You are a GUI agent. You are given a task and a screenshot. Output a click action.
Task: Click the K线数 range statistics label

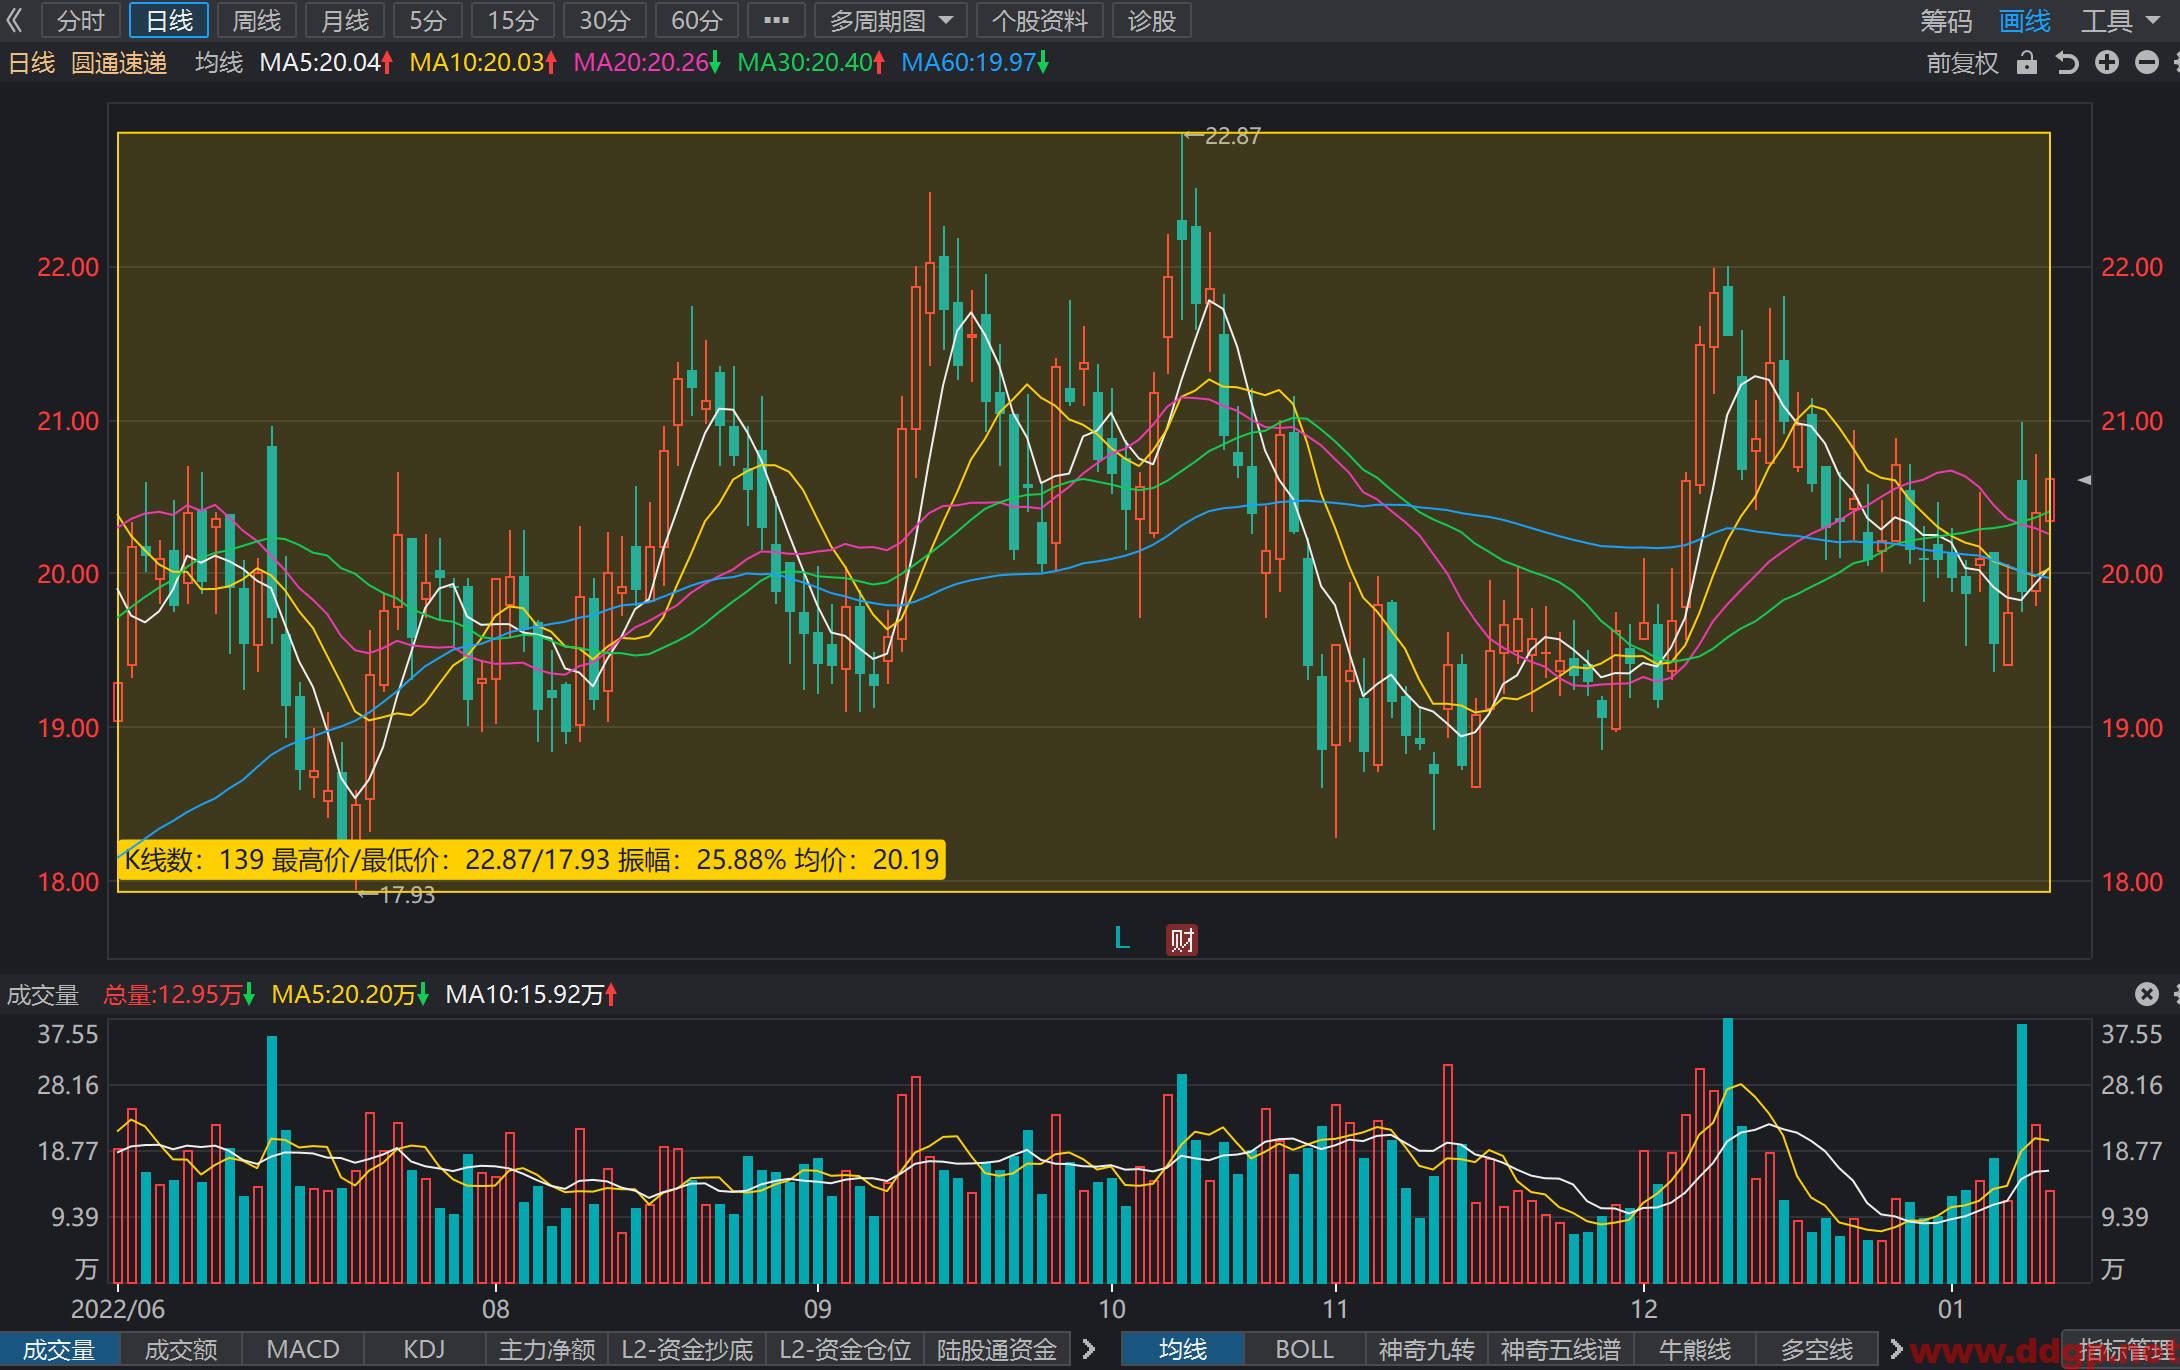[531, 860]
